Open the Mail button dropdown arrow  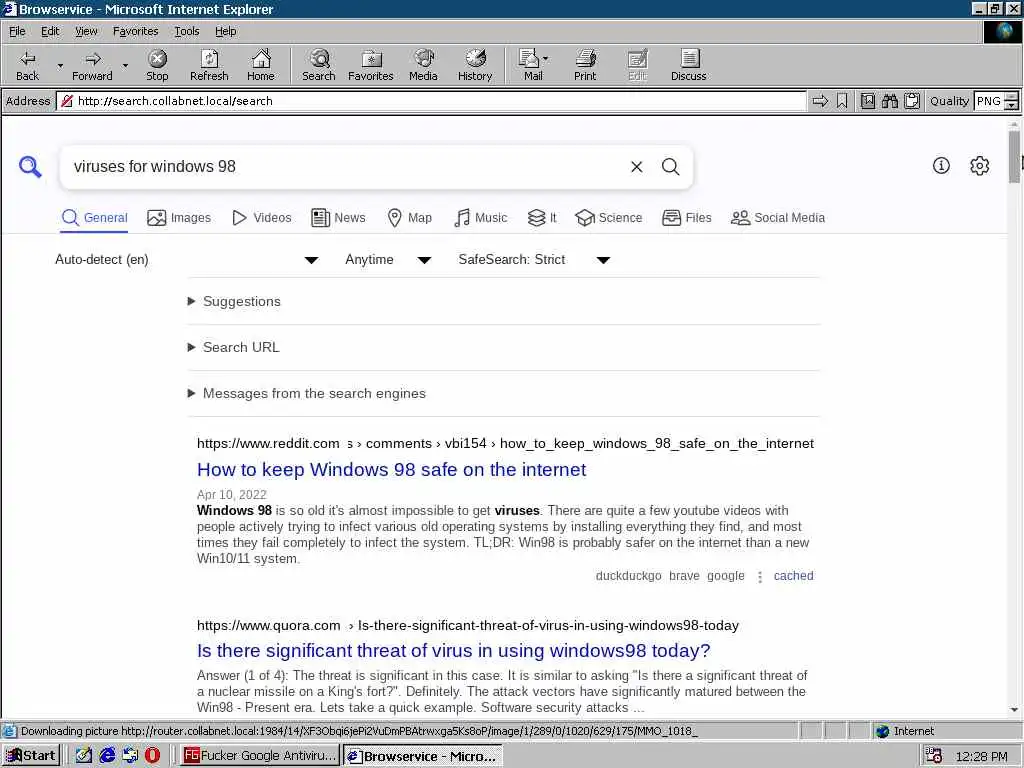pos(546,59)
